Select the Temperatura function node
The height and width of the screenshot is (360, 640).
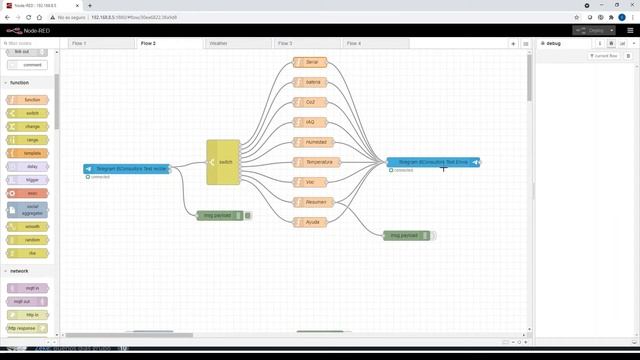coord(316,162)
